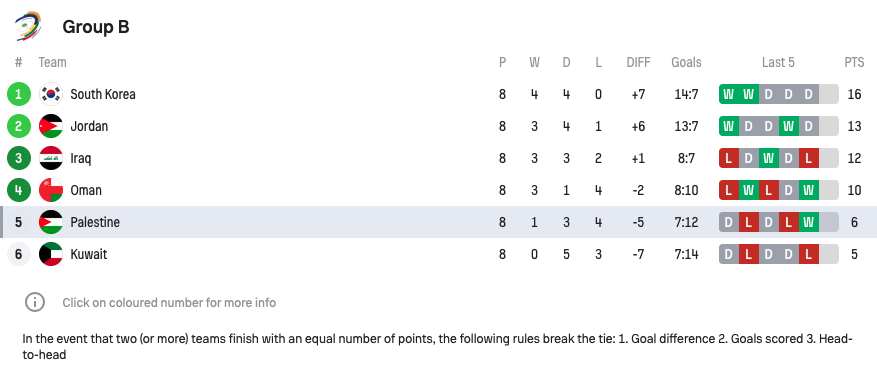The width and height of the screenshot is (877, 370).
Task: Click South Korea's first W result box
Action: pos(728,94)
